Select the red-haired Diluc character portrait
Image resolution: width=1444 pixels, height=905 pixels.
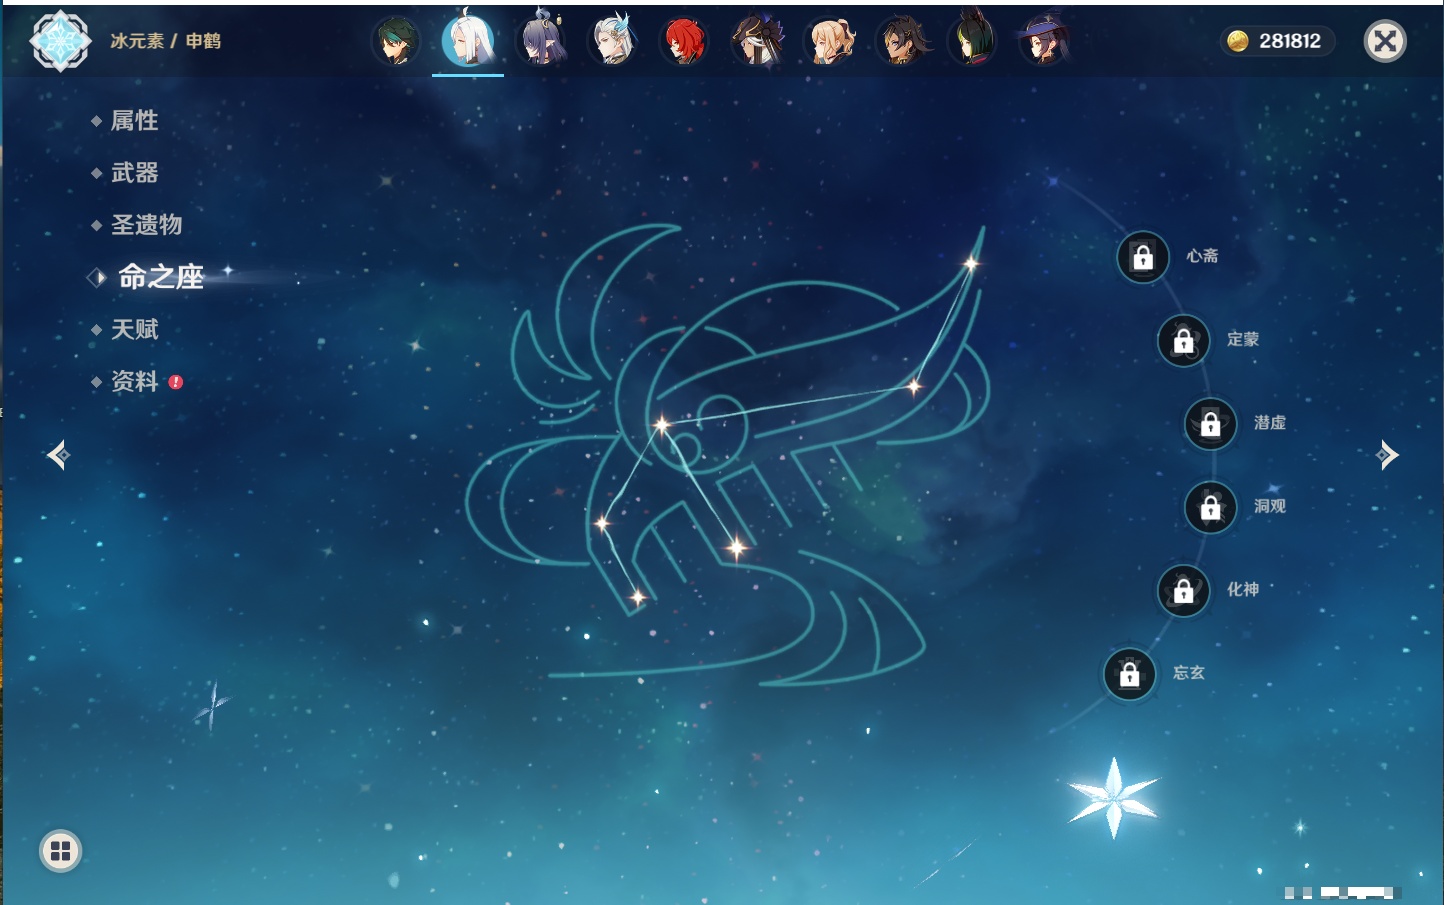point(685,42)
